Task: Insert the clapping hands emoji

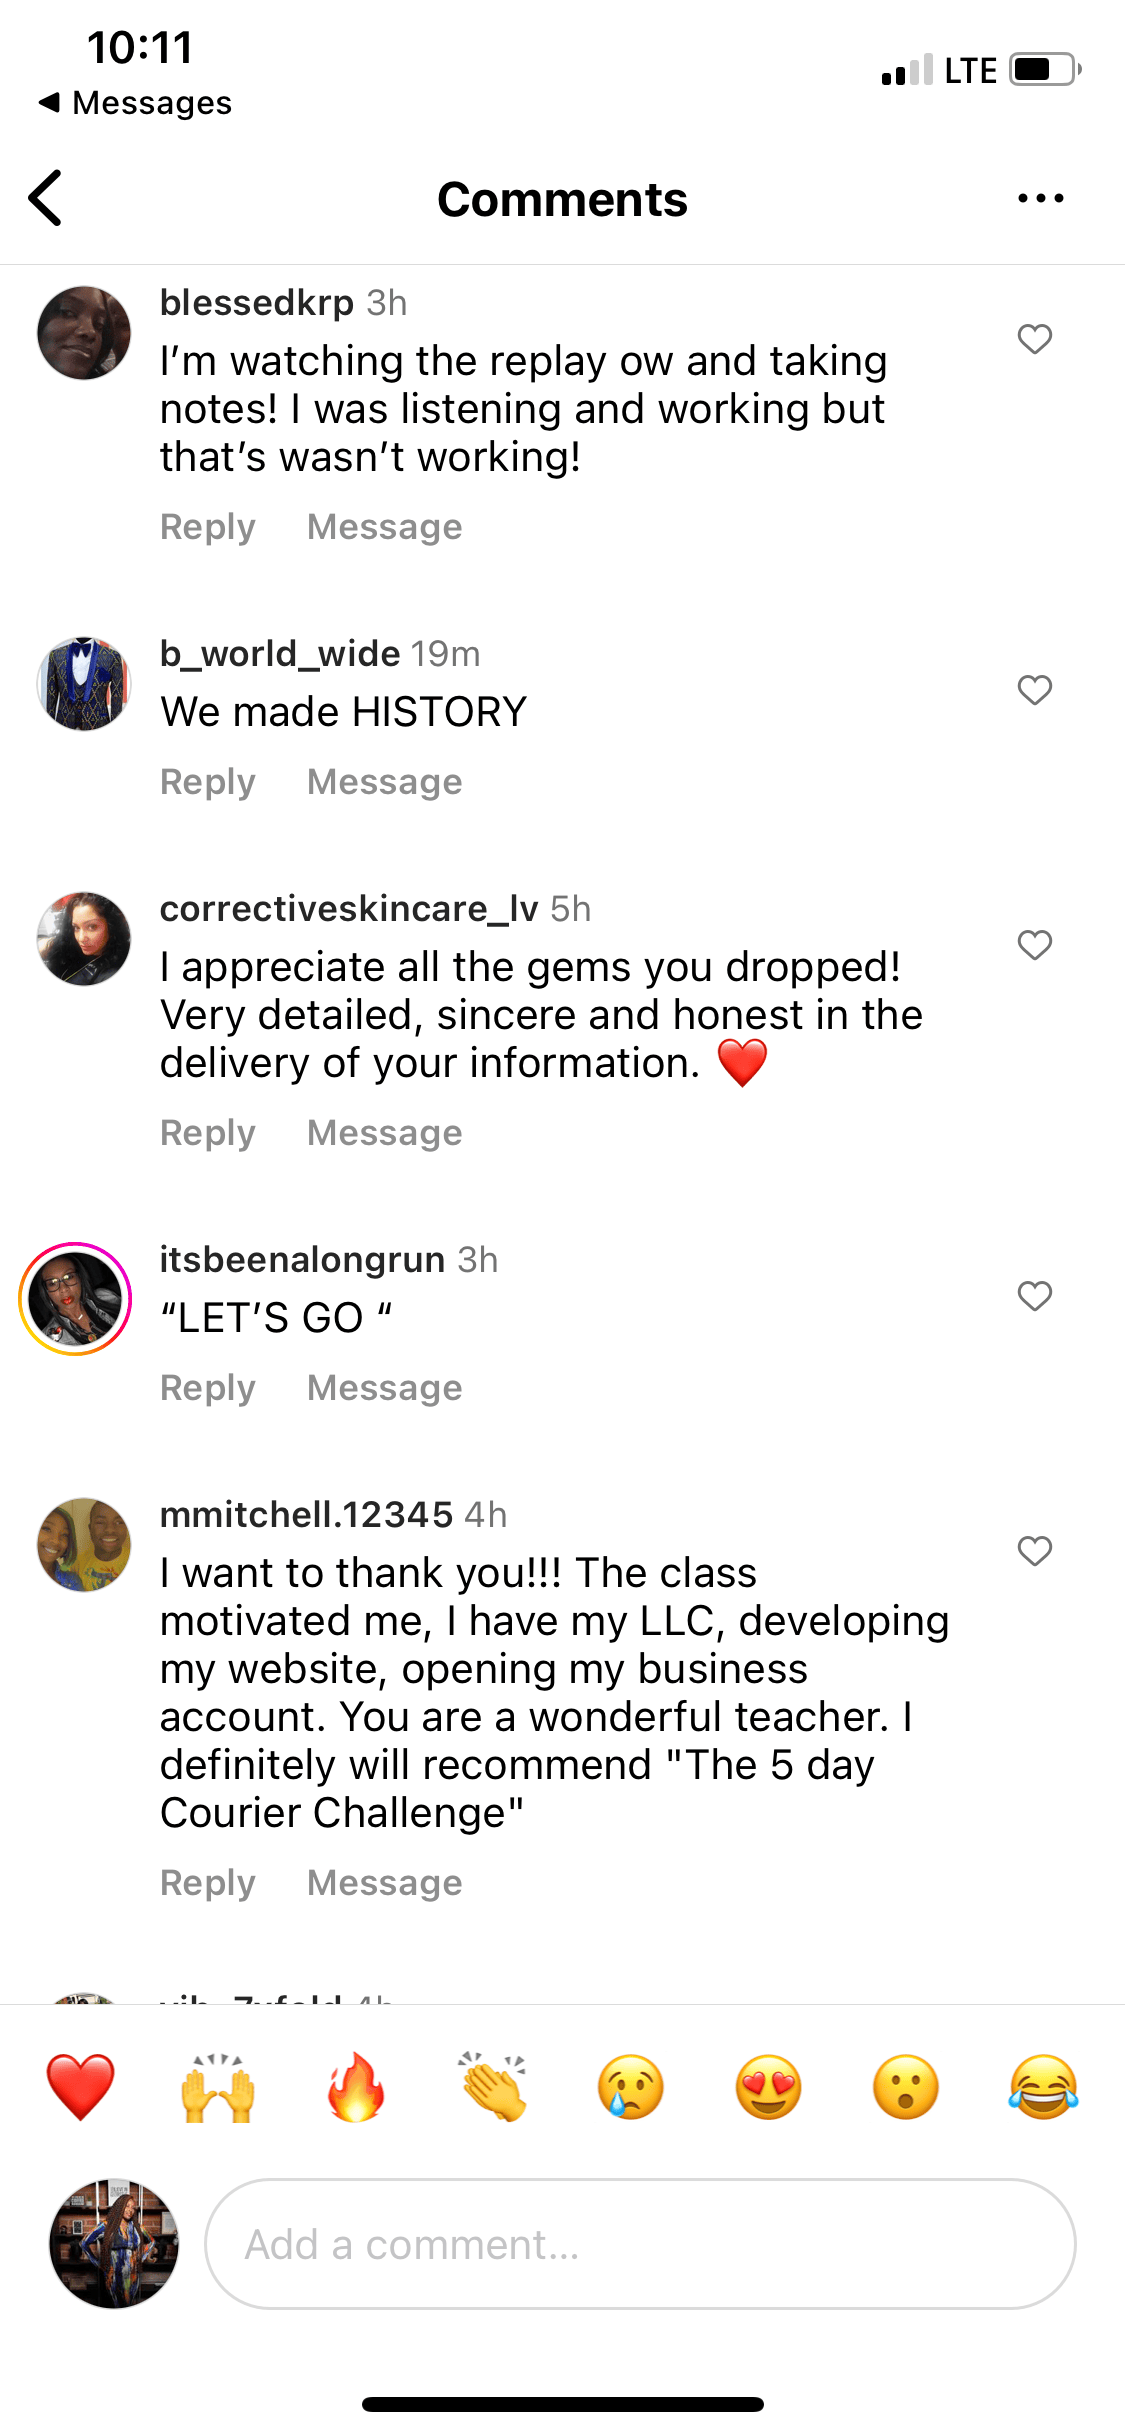Action: point(493,2087)
